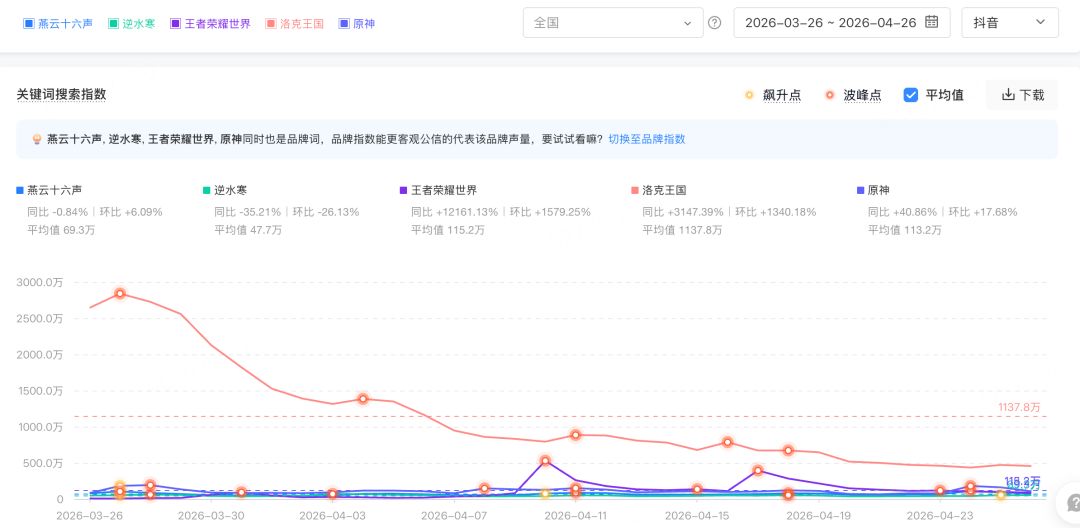Click the 洛克王国 peak marker near 2026-04-18
Screen dimensions: 1080x528
[788, 450]
